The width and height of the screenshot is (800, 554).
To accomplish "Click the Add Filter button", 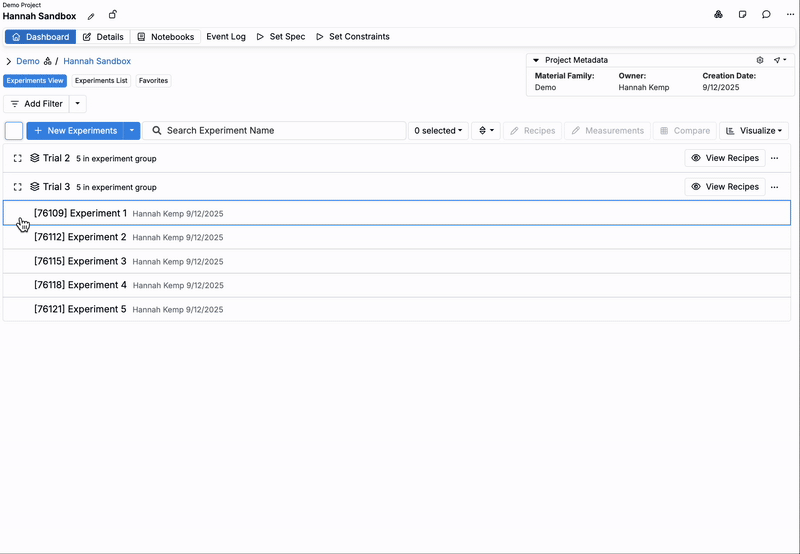I will tap(36, 104).
